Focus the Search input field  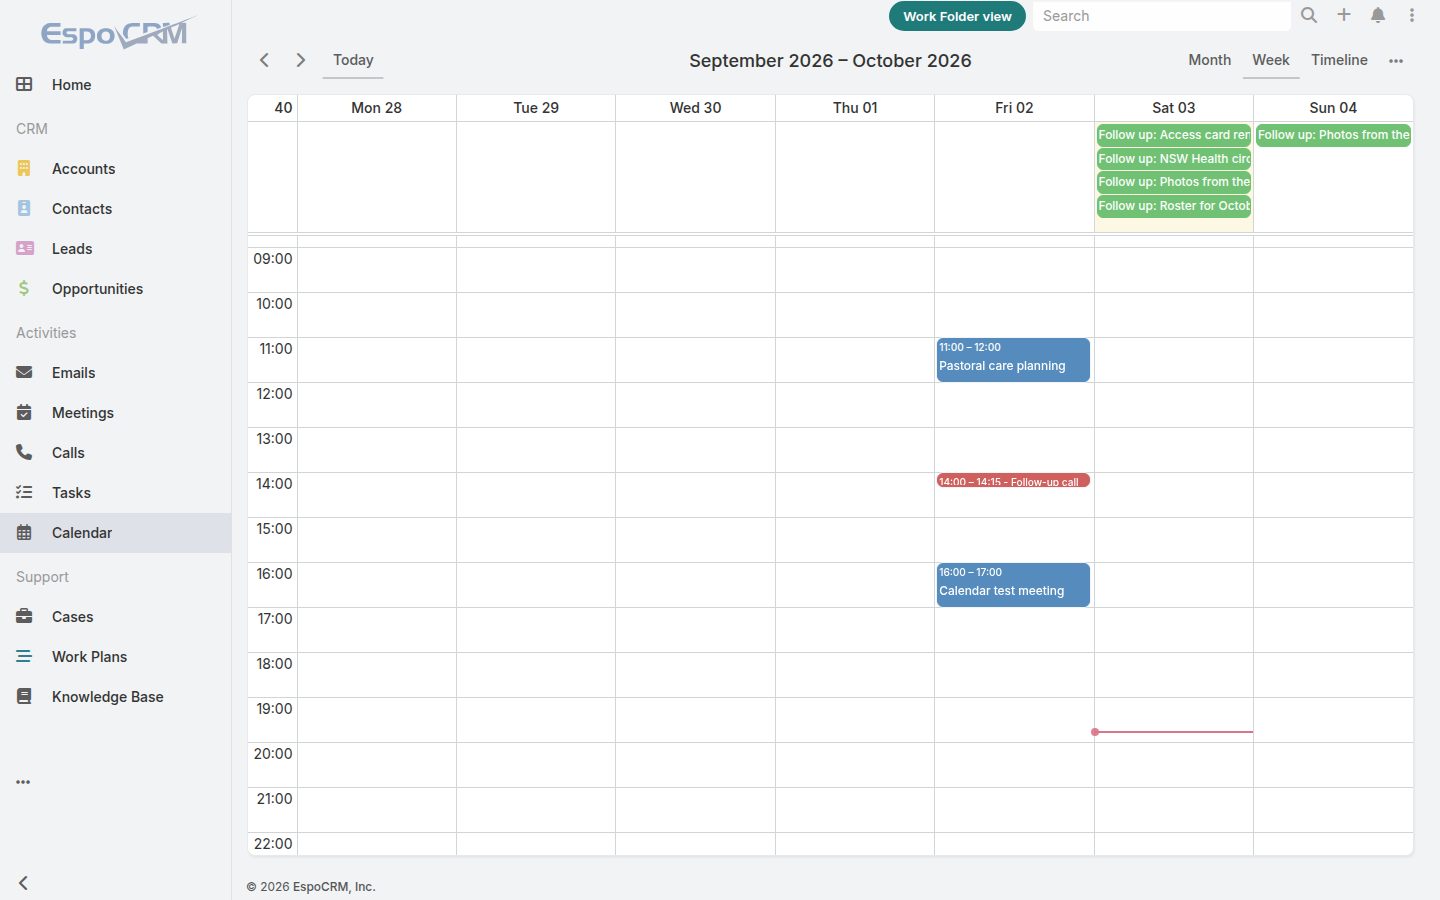point(1161,16)
